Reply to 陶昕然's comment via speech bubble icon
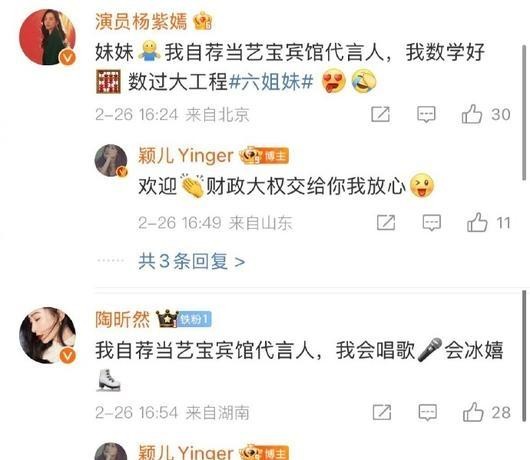 point(428,412)
